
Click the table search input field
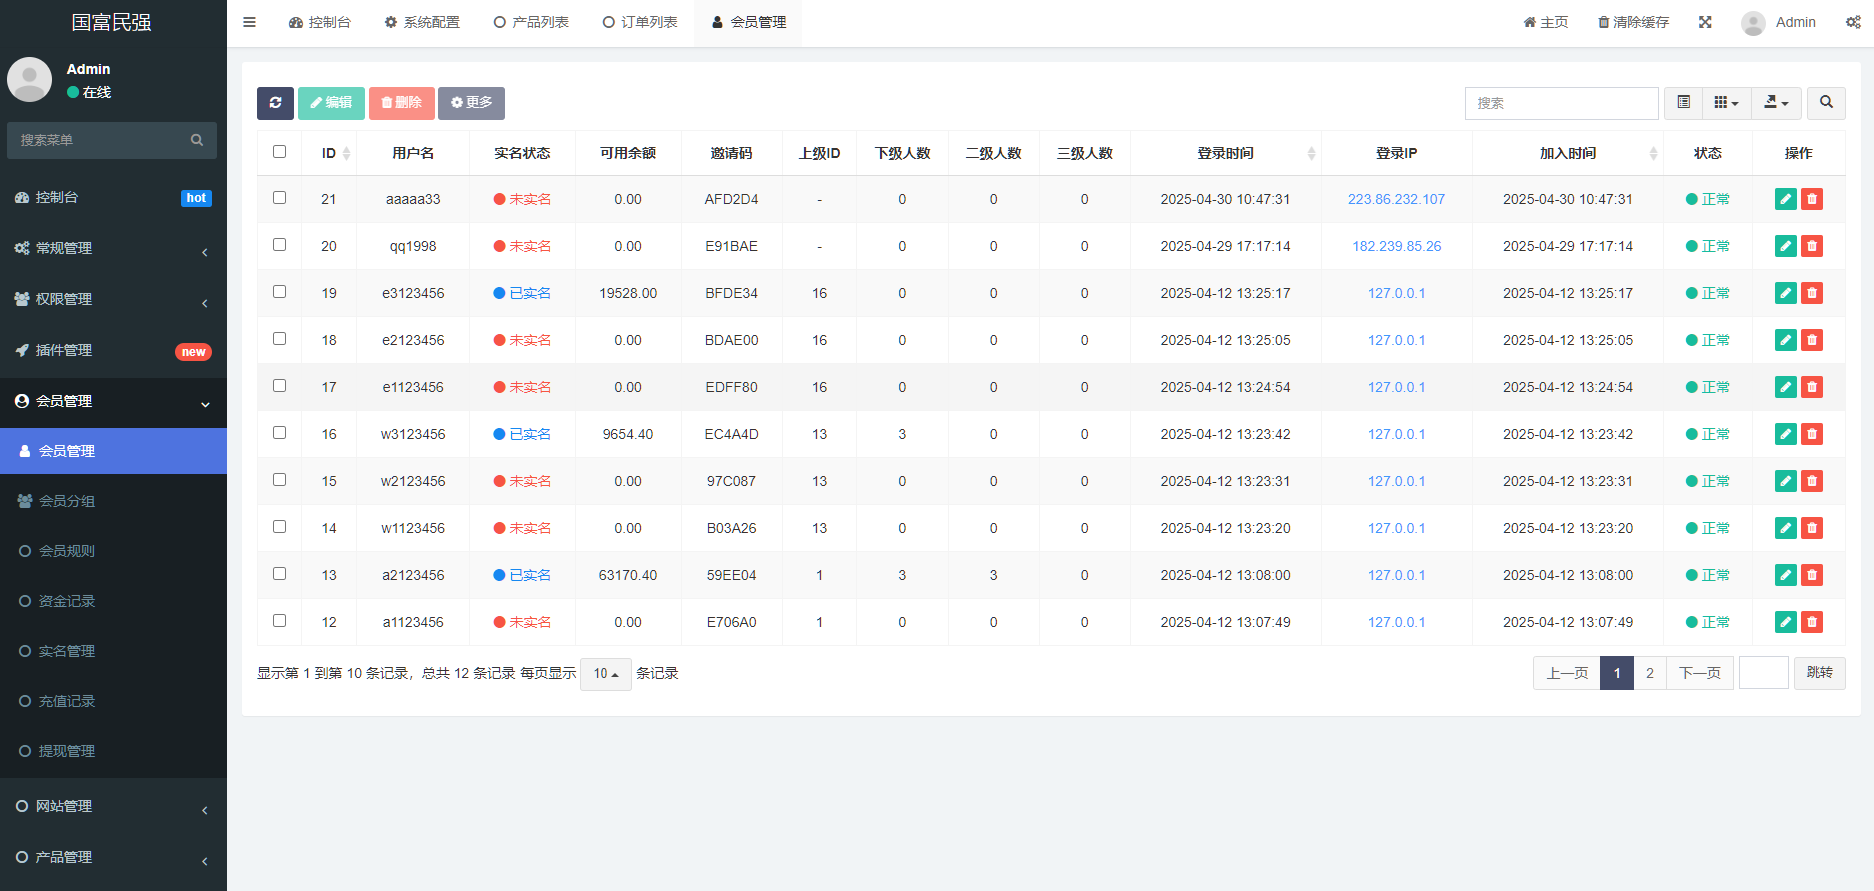pos(1561,103)
